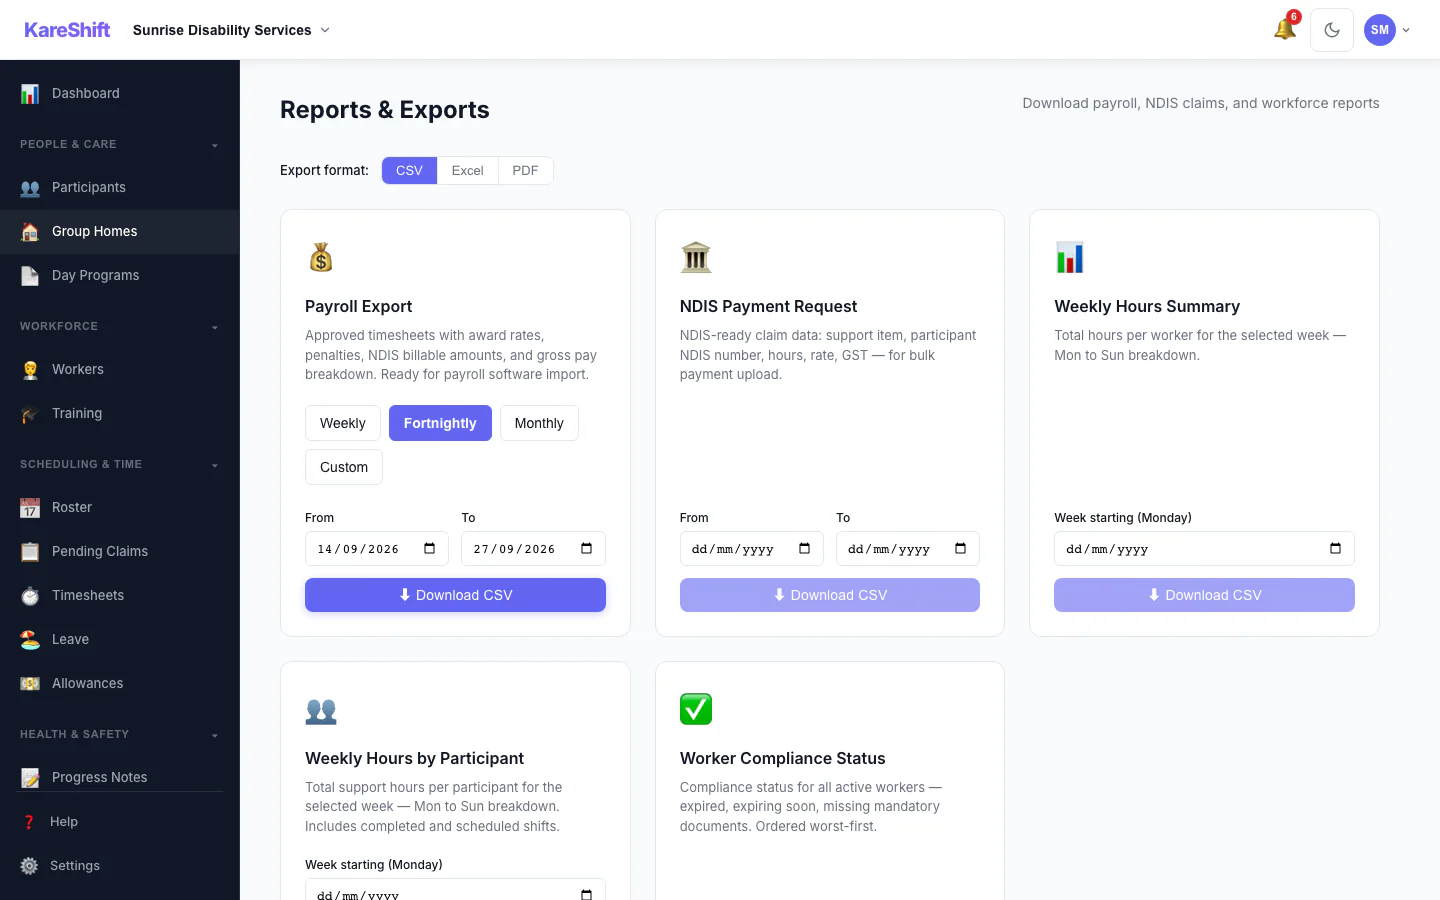Click the Day Programs document icon
The image size is (1440, 900).
click(x=30, y=275)
